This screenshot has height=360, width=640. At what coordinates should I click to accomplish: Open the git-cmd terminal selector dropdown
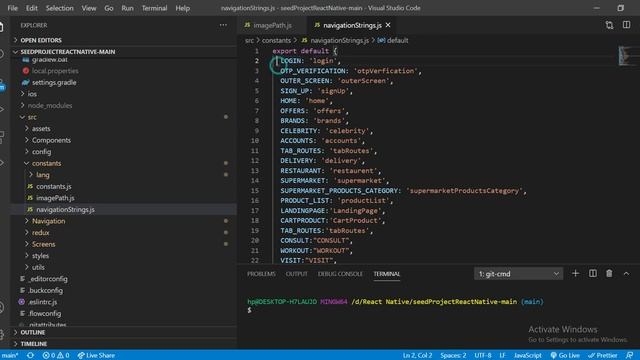pyautogui.click(x=518, y=273)
